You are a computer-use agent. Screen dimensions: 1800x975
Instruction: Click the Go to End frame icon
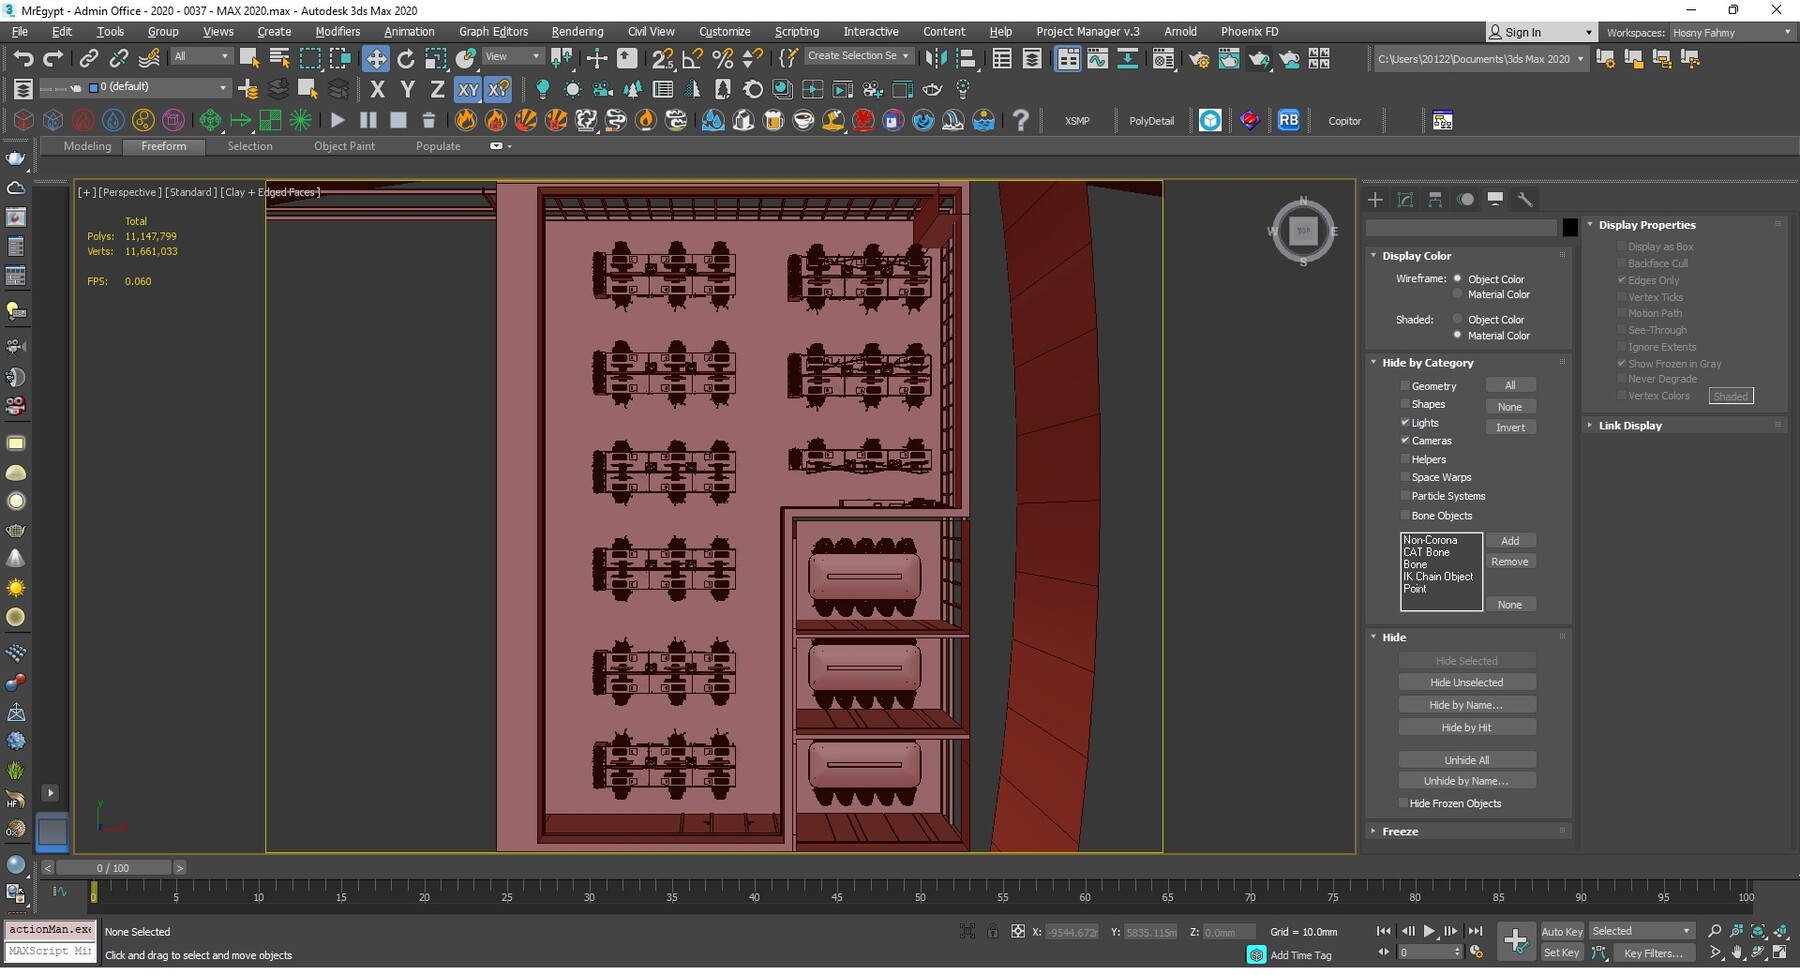tap(1475, 931)
